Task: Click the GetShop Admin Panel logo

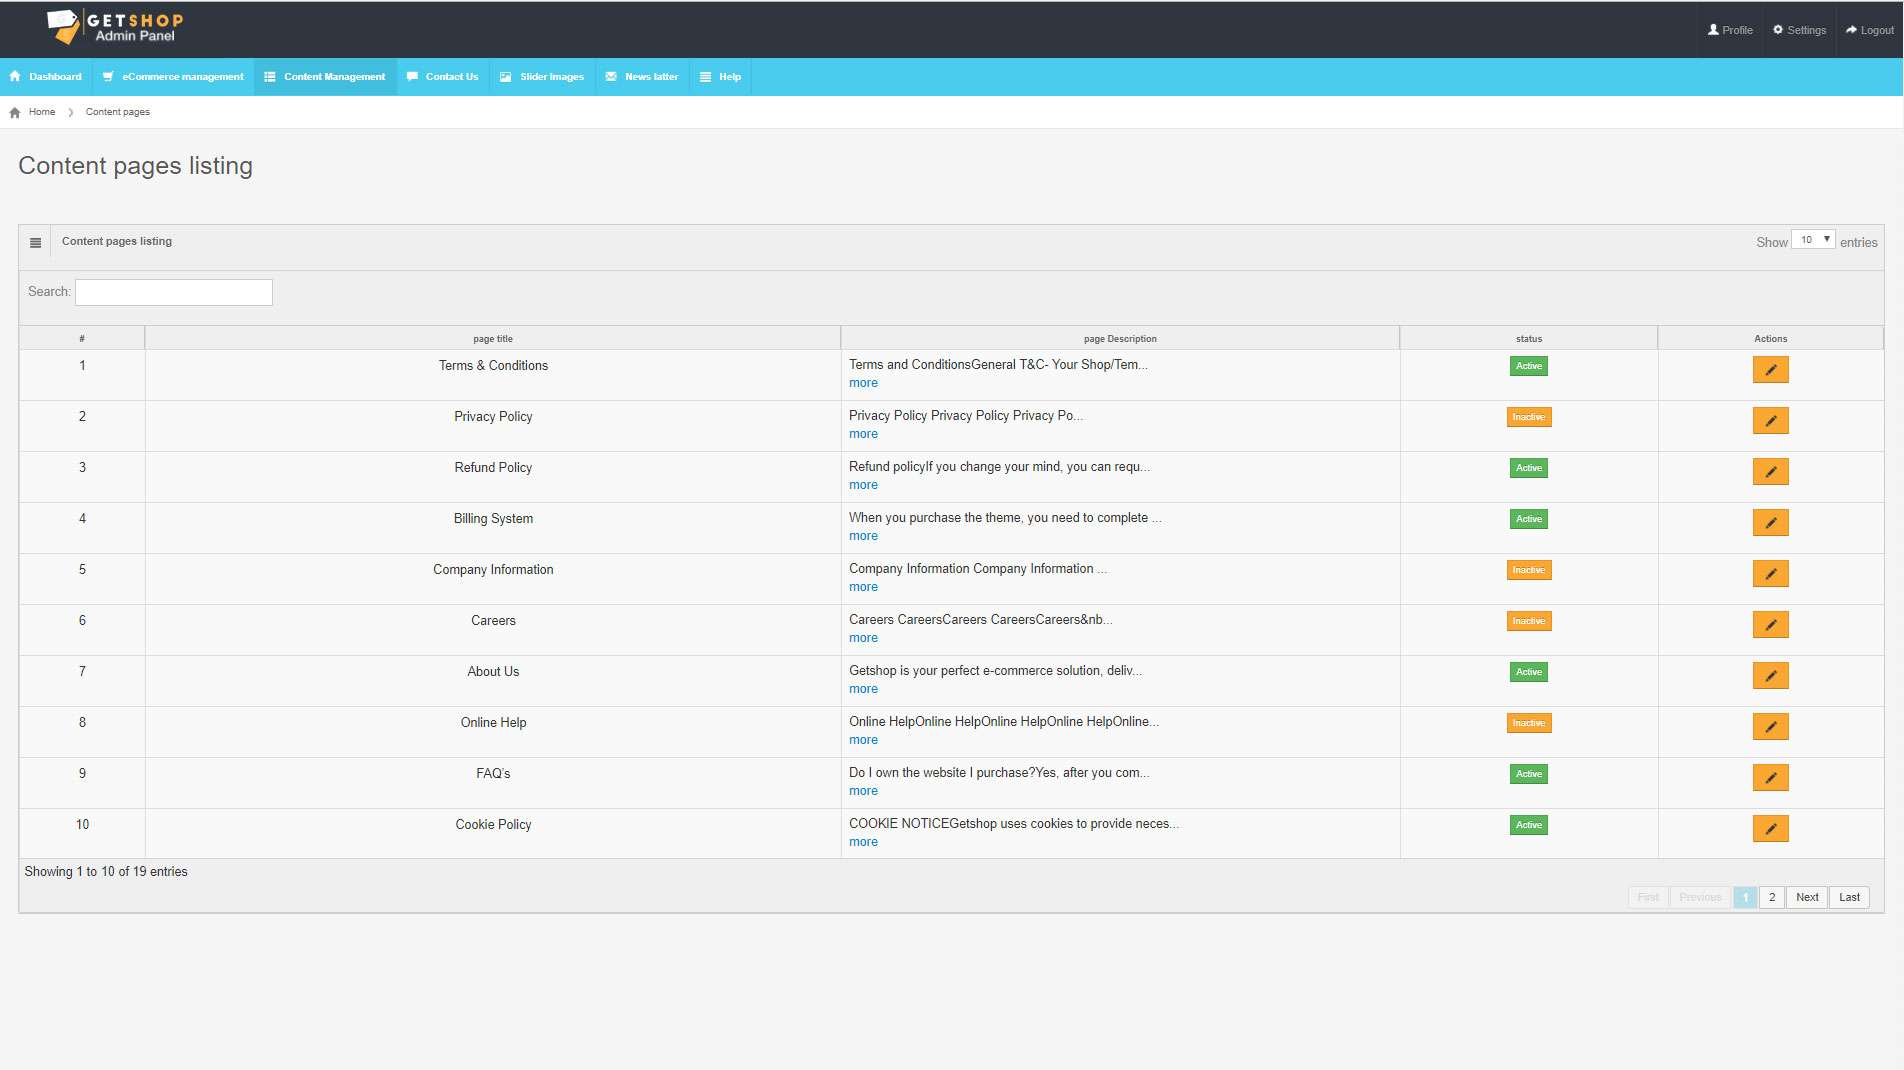Action: point(115,27)
